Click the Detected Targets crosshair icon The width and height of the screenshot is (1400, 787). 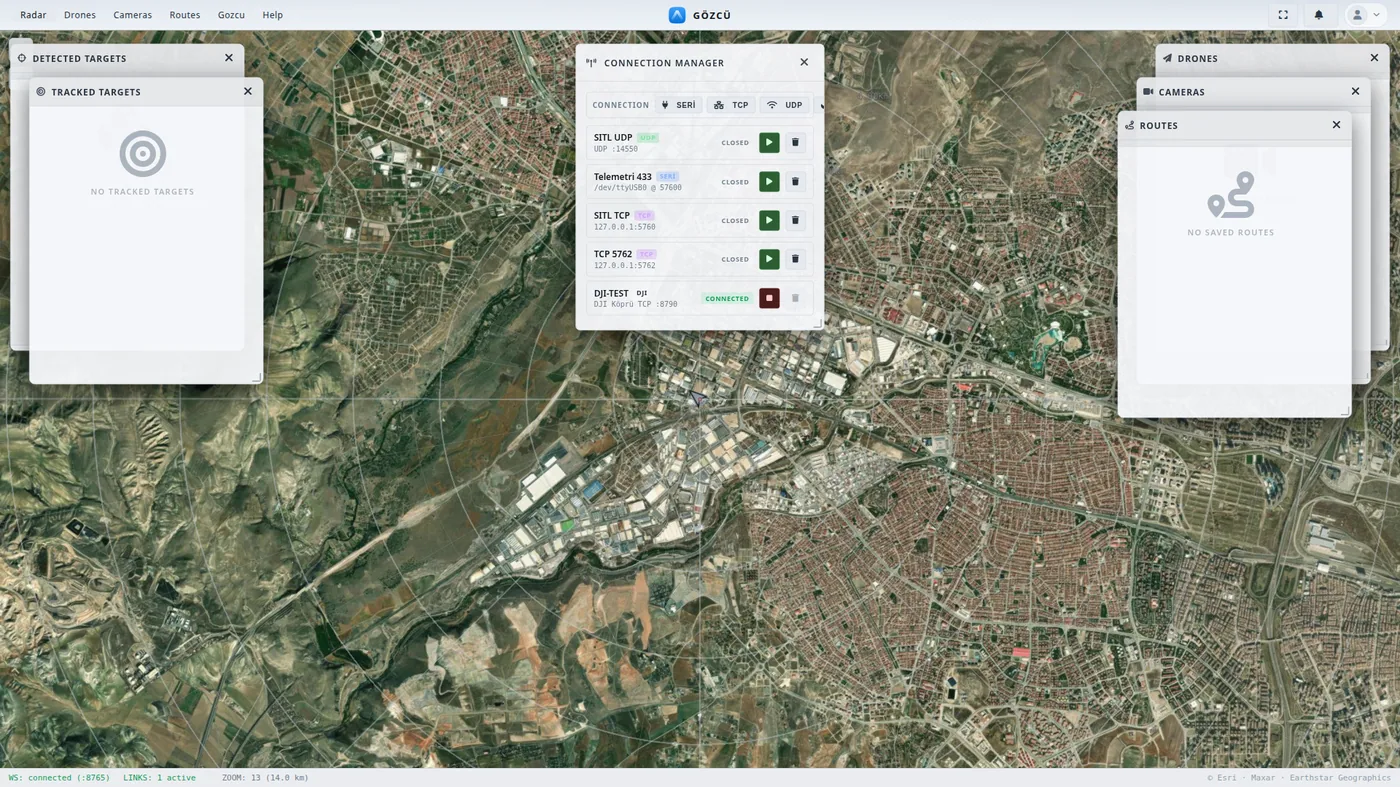click(x=22, y=58)
